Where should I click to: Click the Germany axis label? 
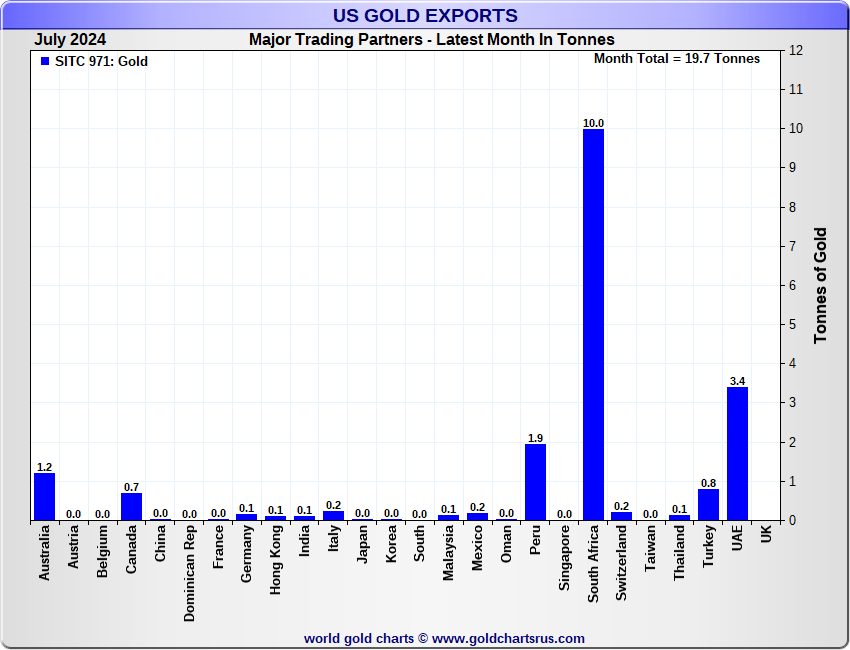click(x=247, y=554)
